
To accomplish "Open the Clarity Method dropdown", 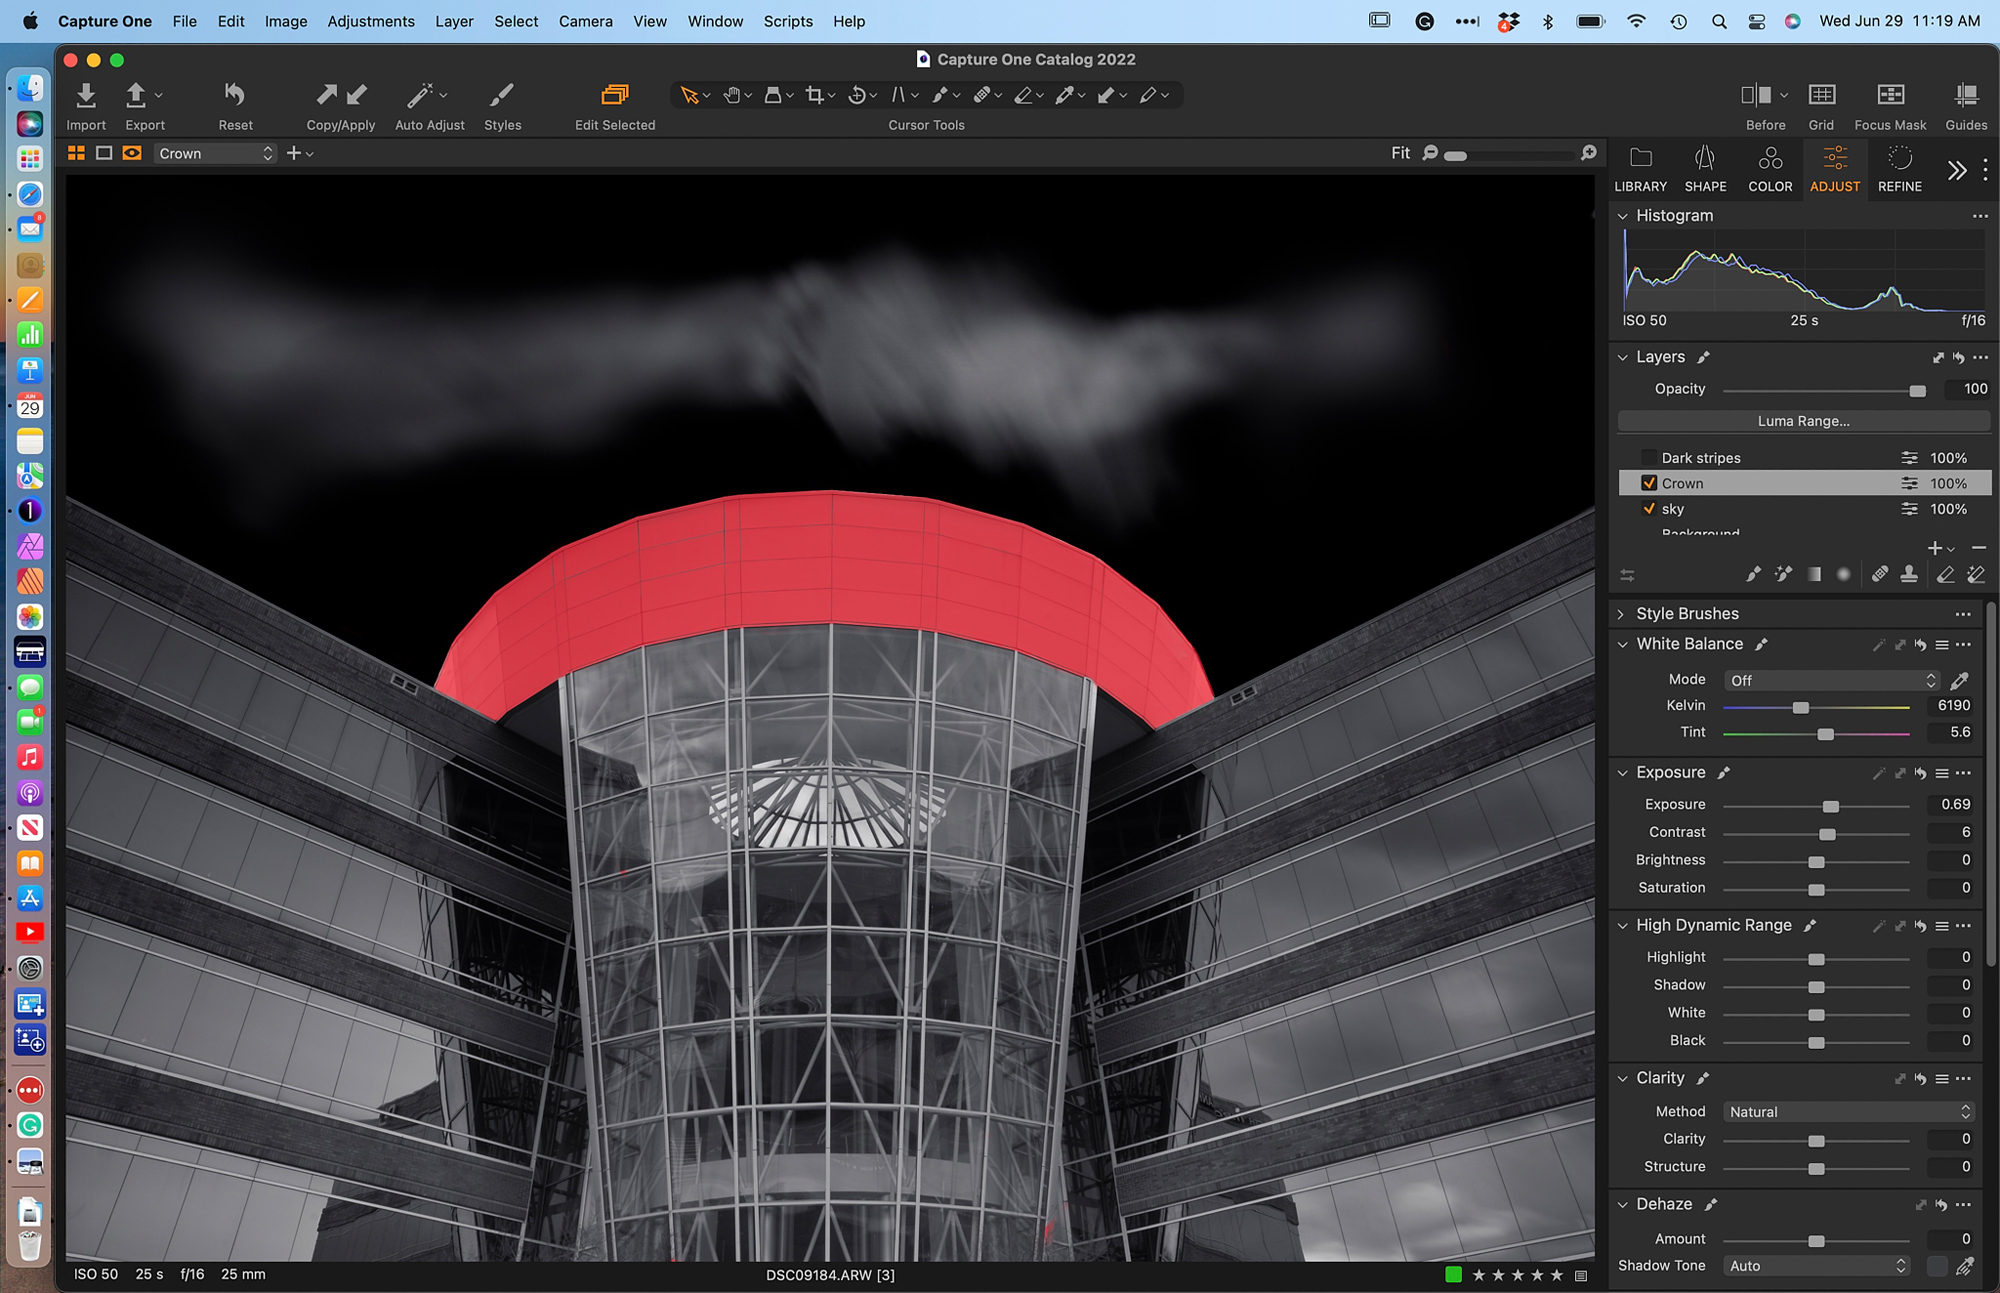I will (x=1848, y=1112).
